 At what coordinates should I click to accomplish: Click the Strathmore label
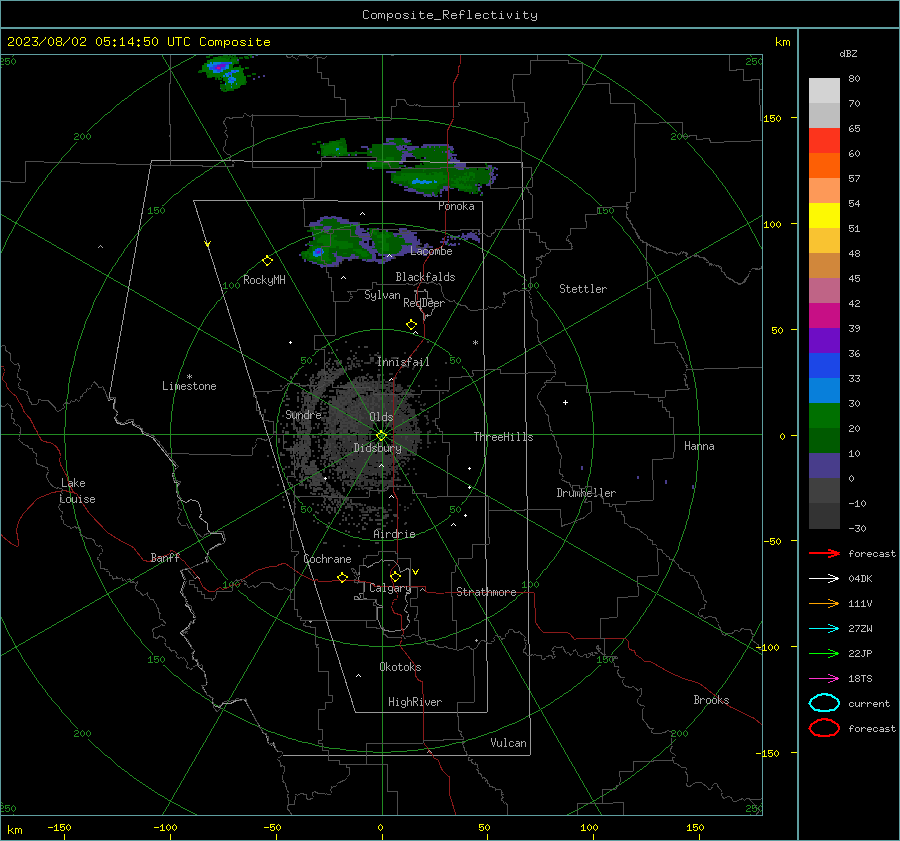coord(486,592)
